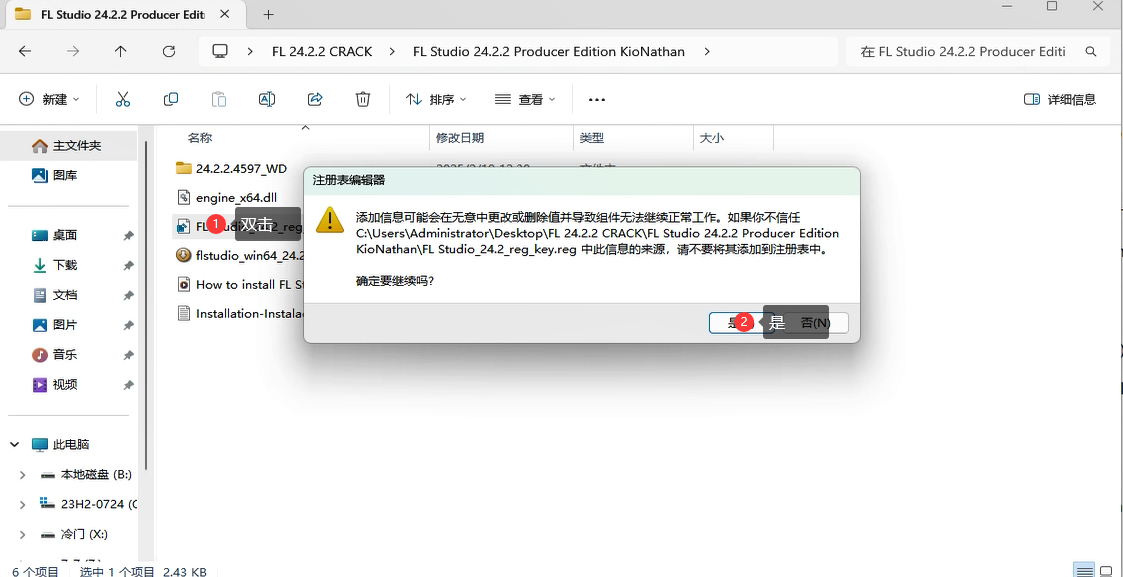Sort by the 类型 column header
The image size is (1123, 577).
click(x=592, y=138)
